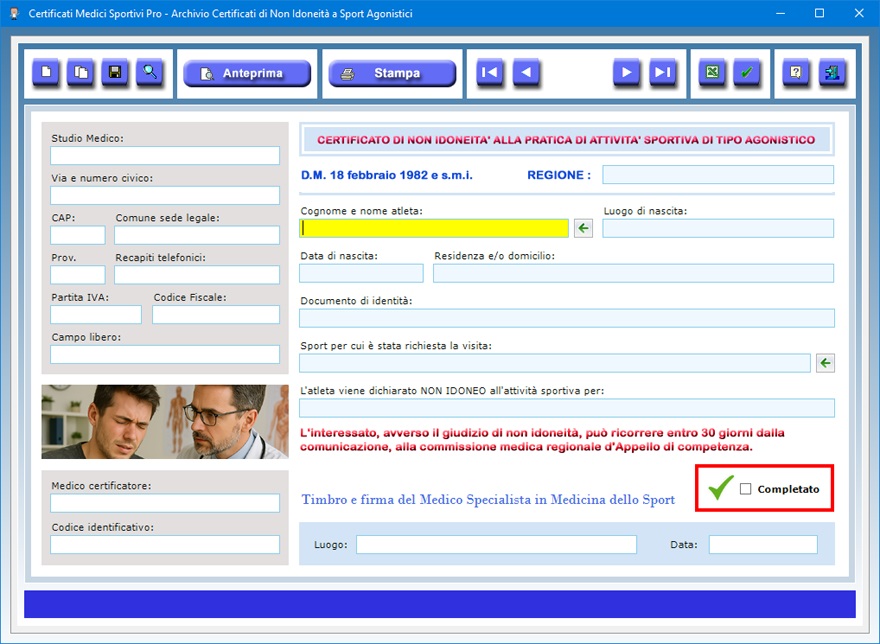
Task: Go to the next record
Action: (x=627, y=73)
